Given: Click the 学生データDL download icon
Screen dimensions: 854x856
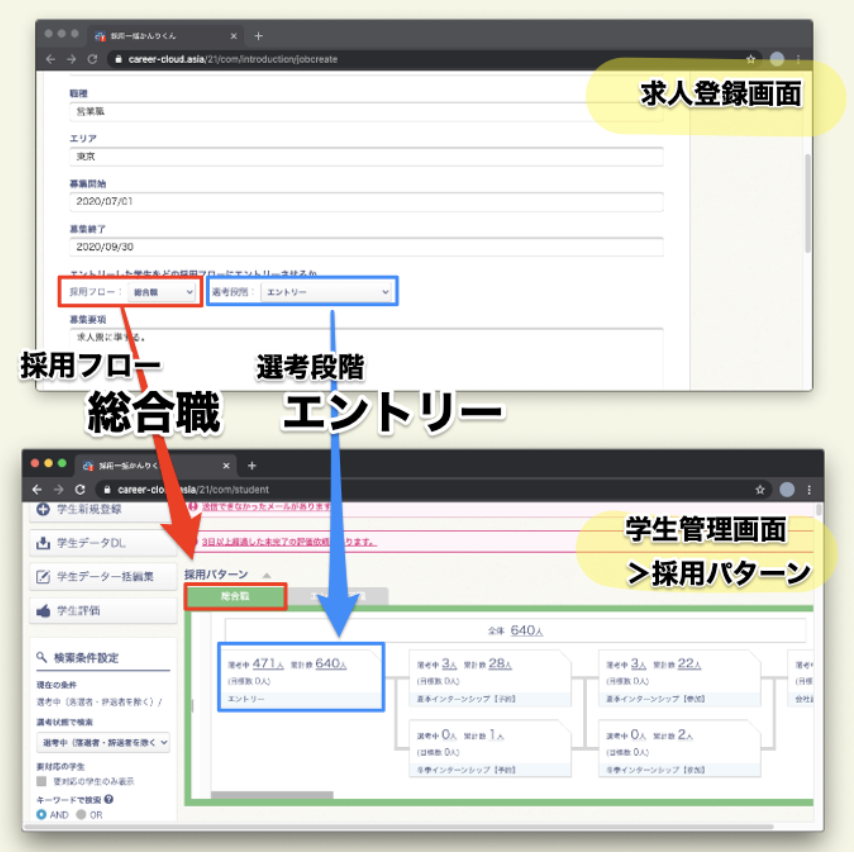Looking at the screenshot, I should [x=43, y=543].
